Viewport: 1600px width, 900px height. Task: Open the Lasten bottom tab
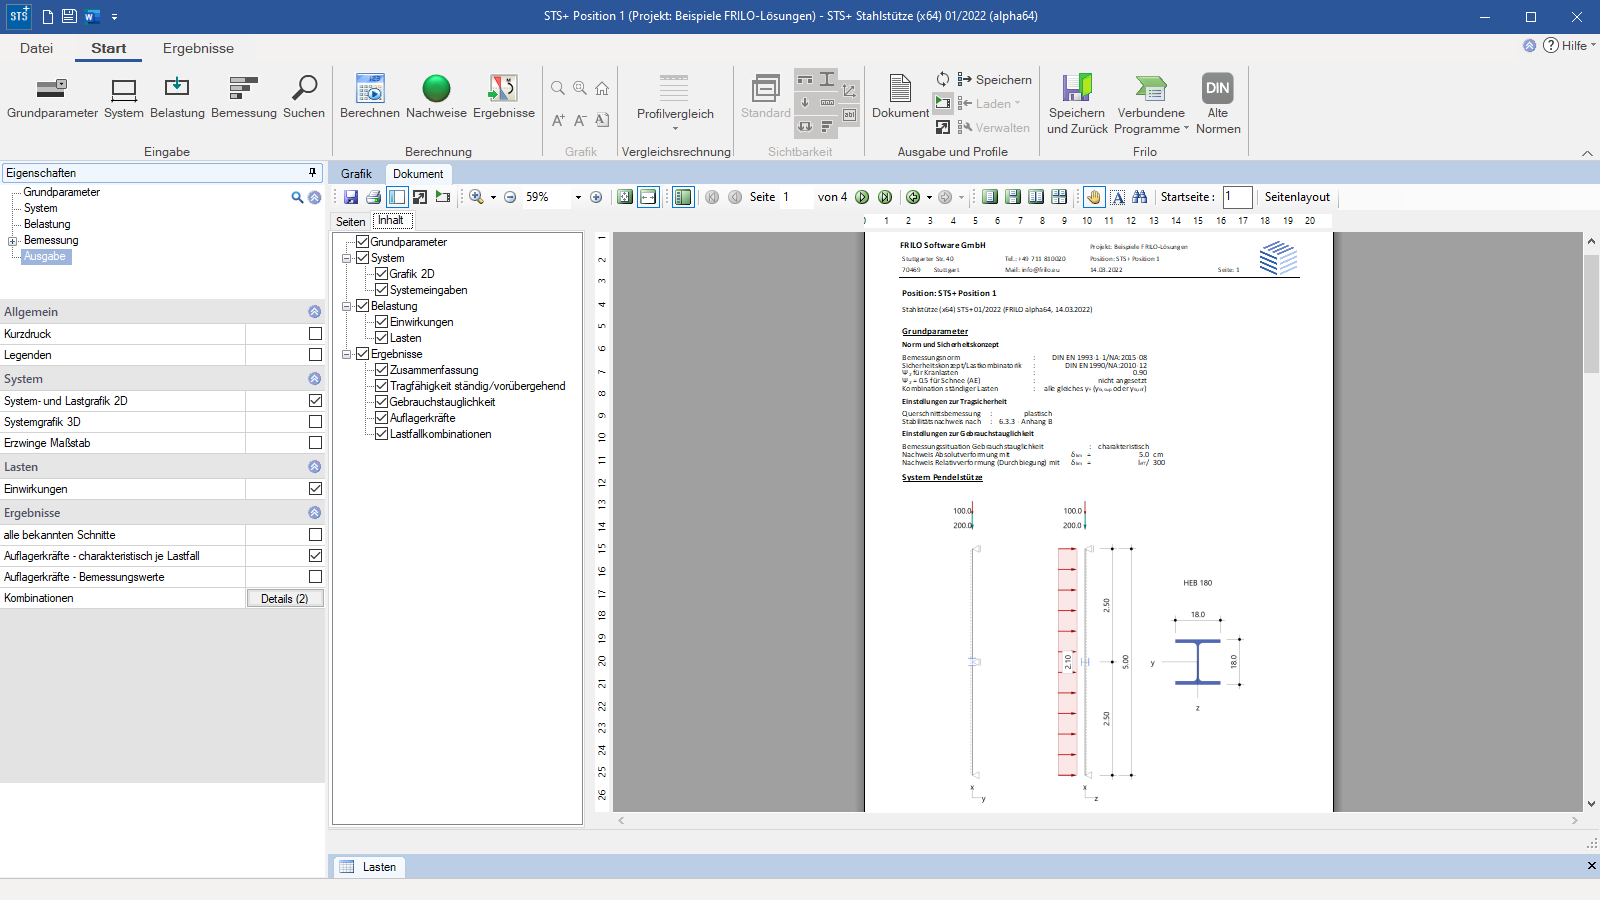click(x=368, y=867)
